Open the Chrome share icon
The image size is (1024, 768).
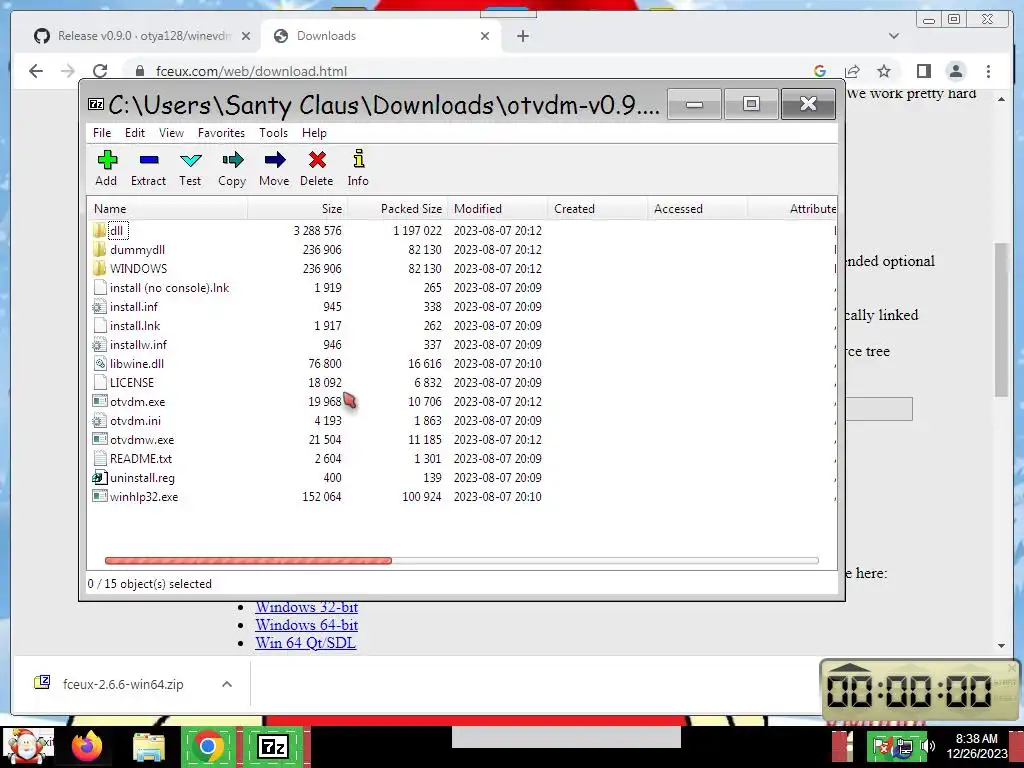[x=852, y=71]
